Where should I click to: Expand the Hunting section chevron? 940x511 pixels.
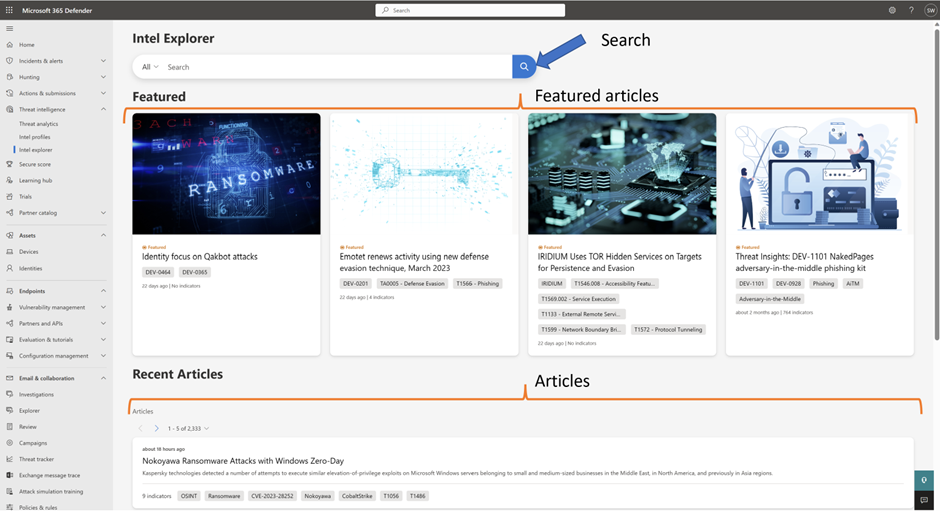click(103, 77)
